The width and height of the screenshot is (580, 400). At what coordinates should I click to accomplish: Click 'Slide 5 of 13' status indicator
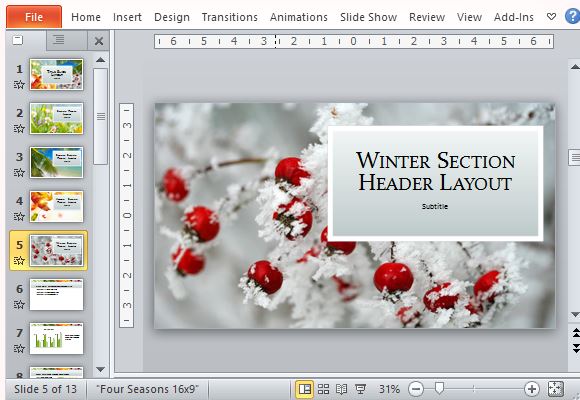[x=45, y=389]
